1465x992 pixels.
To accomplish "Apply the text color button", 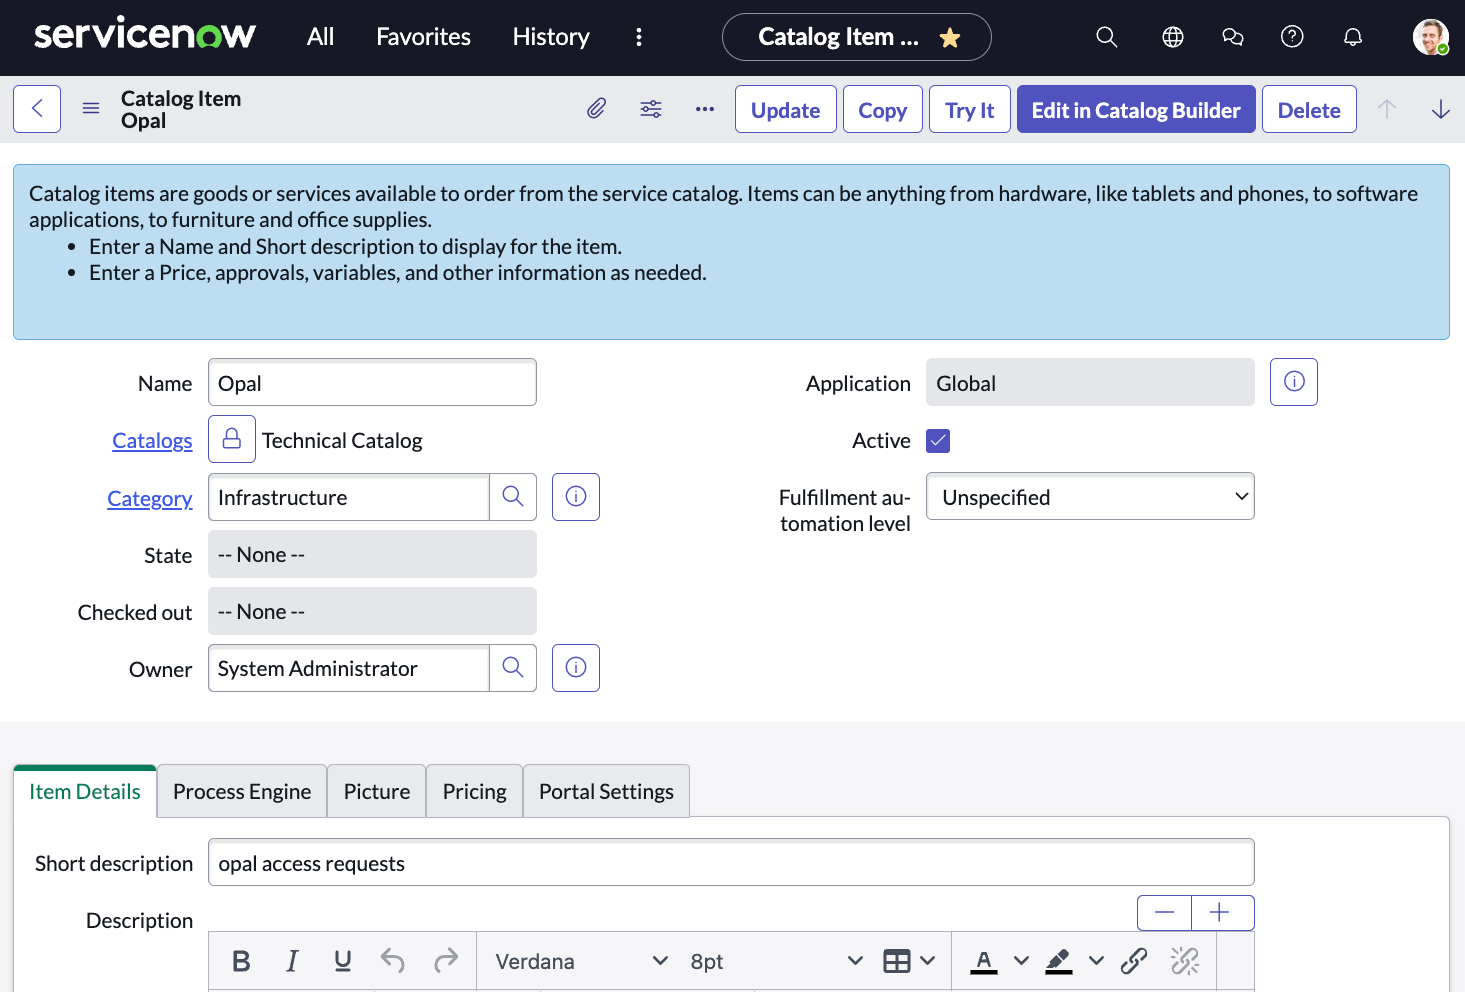I will (984, 961).
